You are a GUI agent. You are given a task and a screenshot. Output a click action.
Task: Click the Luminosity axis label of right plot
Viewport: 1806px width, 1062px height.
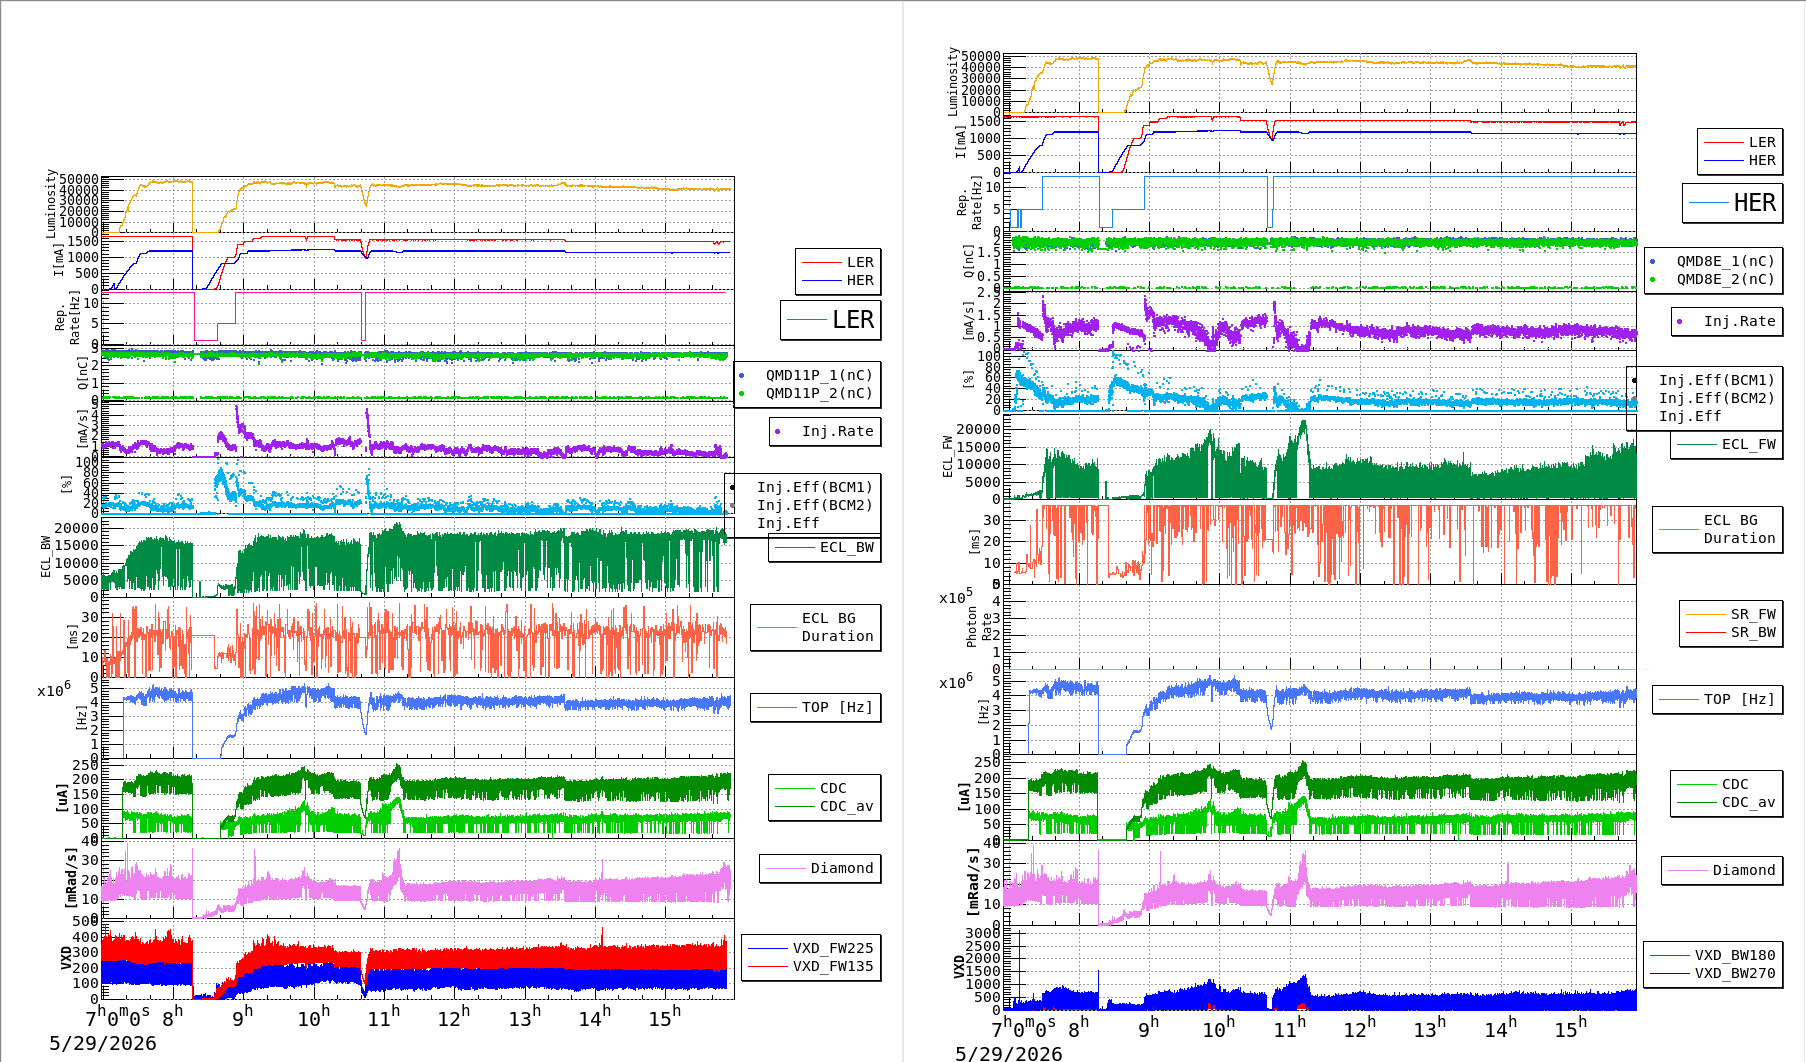tap(953, 81)
